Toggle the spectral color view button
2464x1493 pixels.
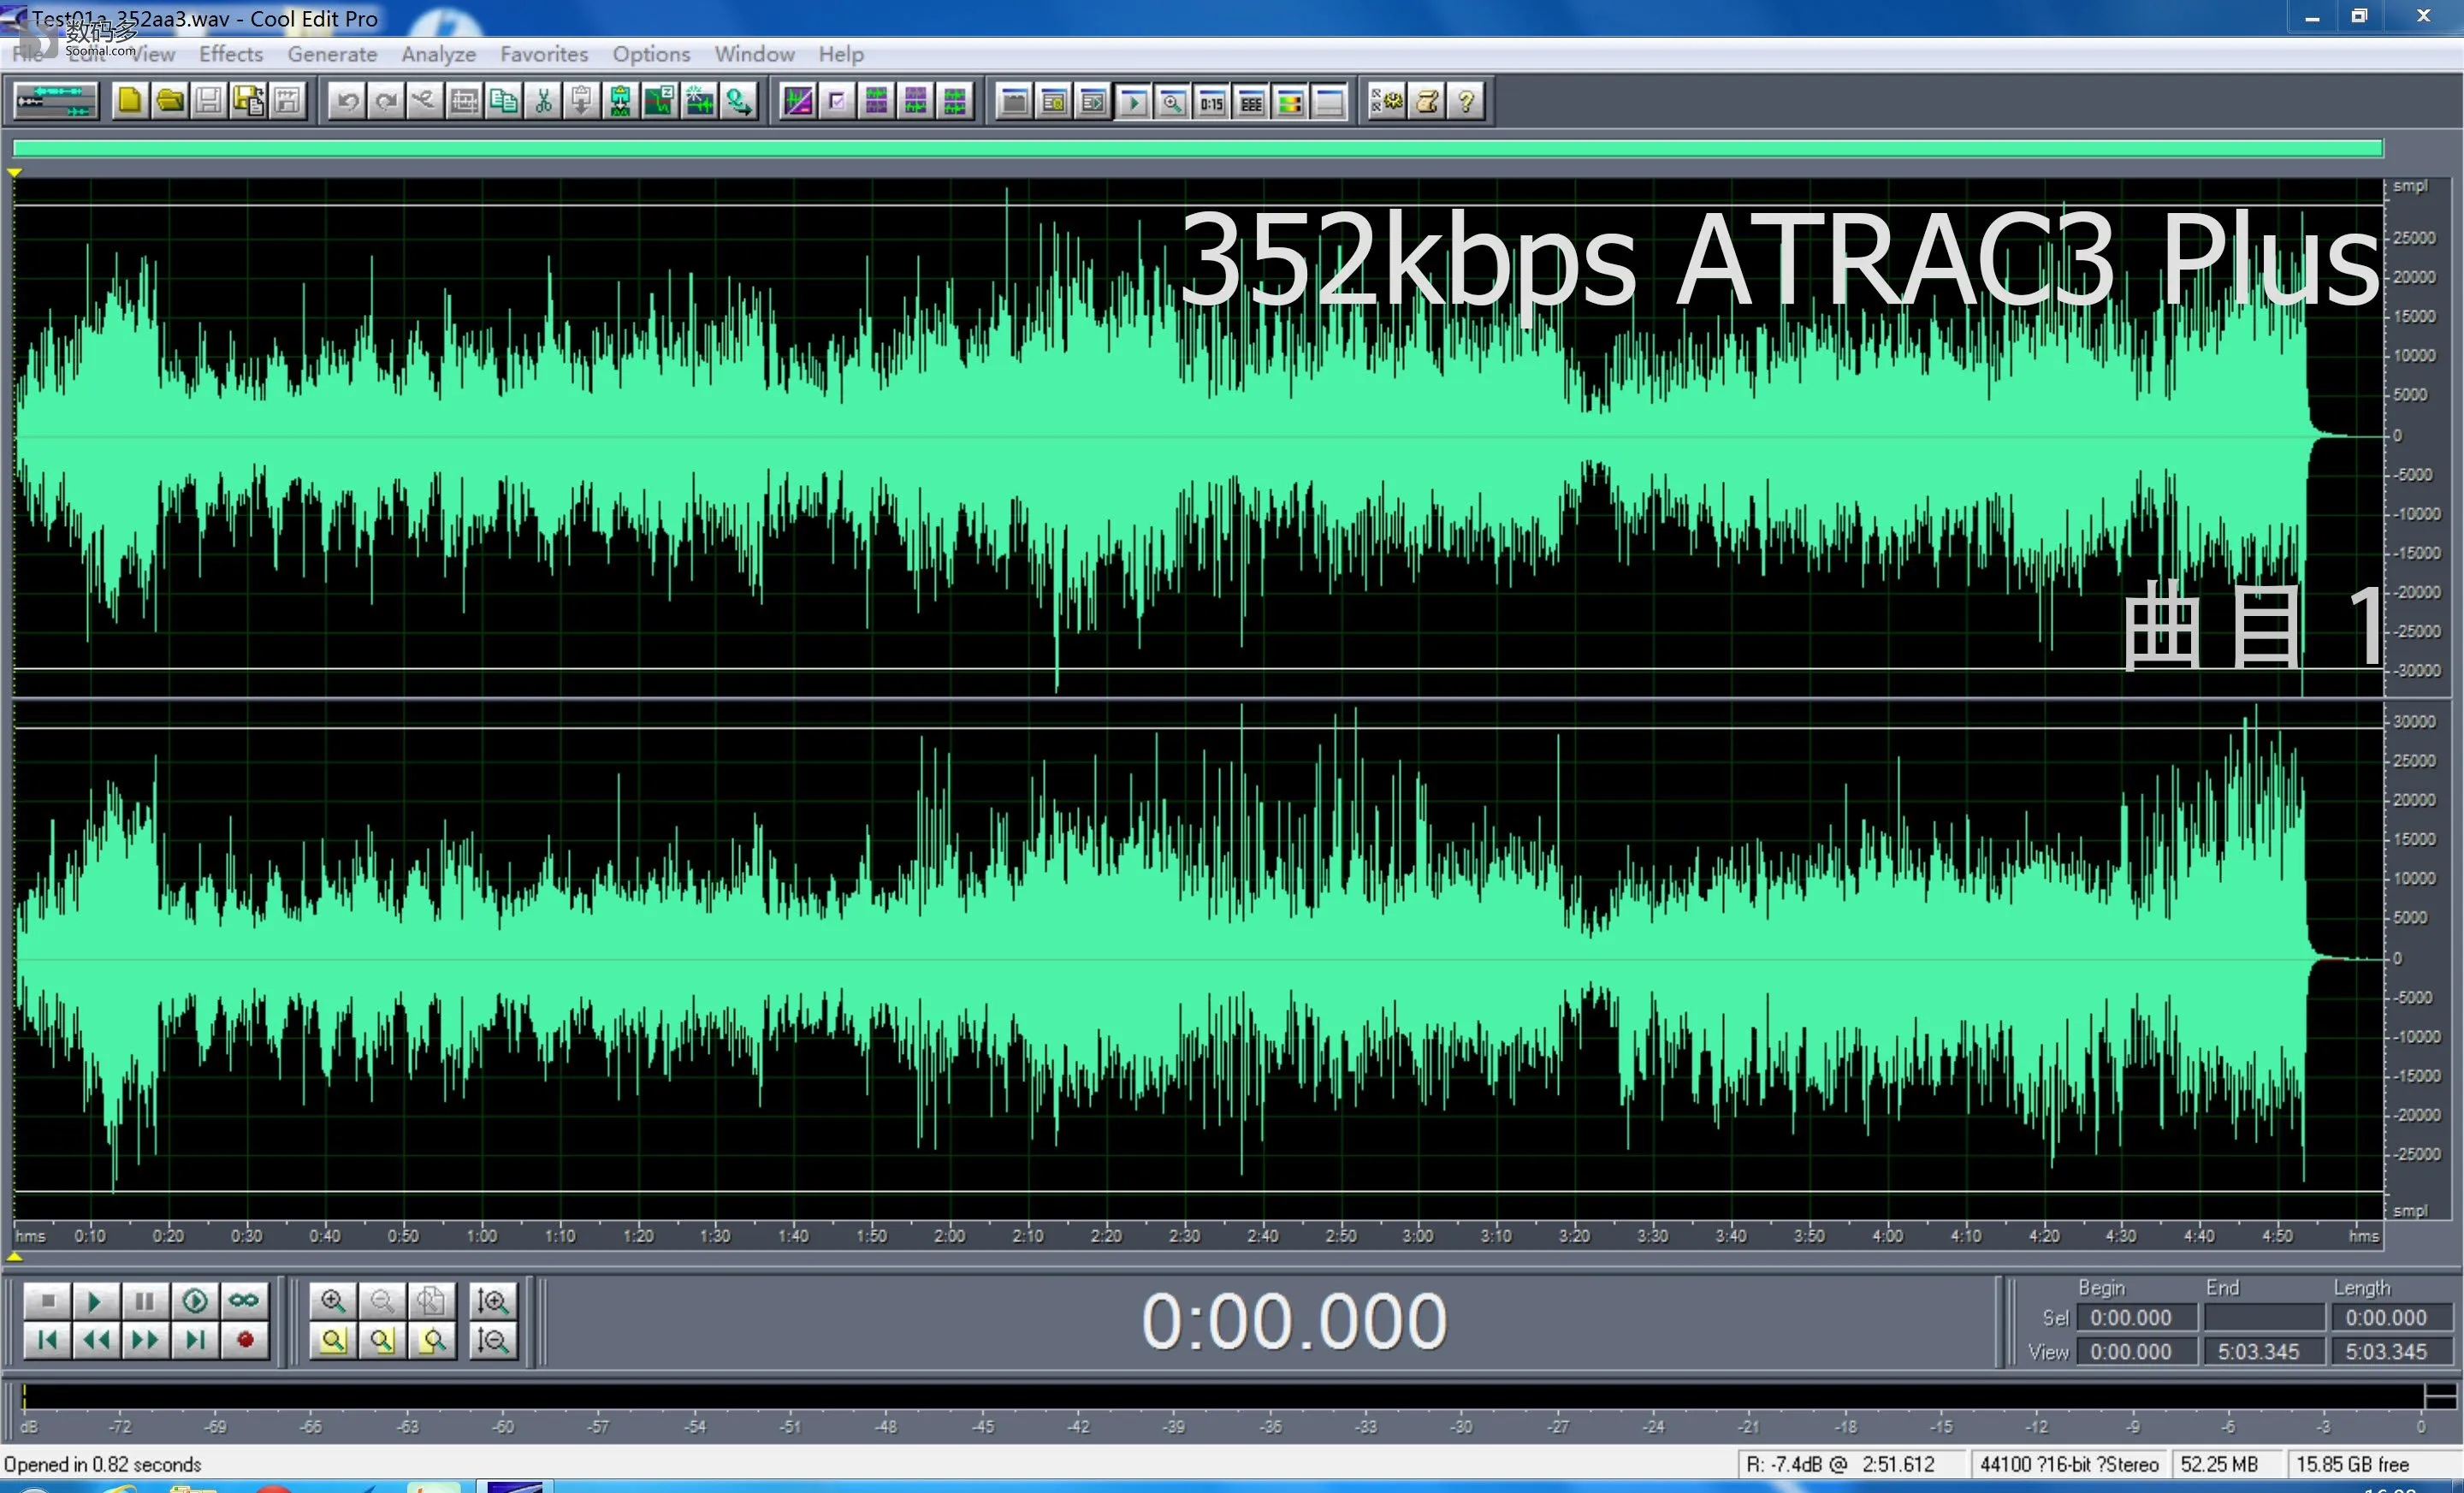point(1290,102)
